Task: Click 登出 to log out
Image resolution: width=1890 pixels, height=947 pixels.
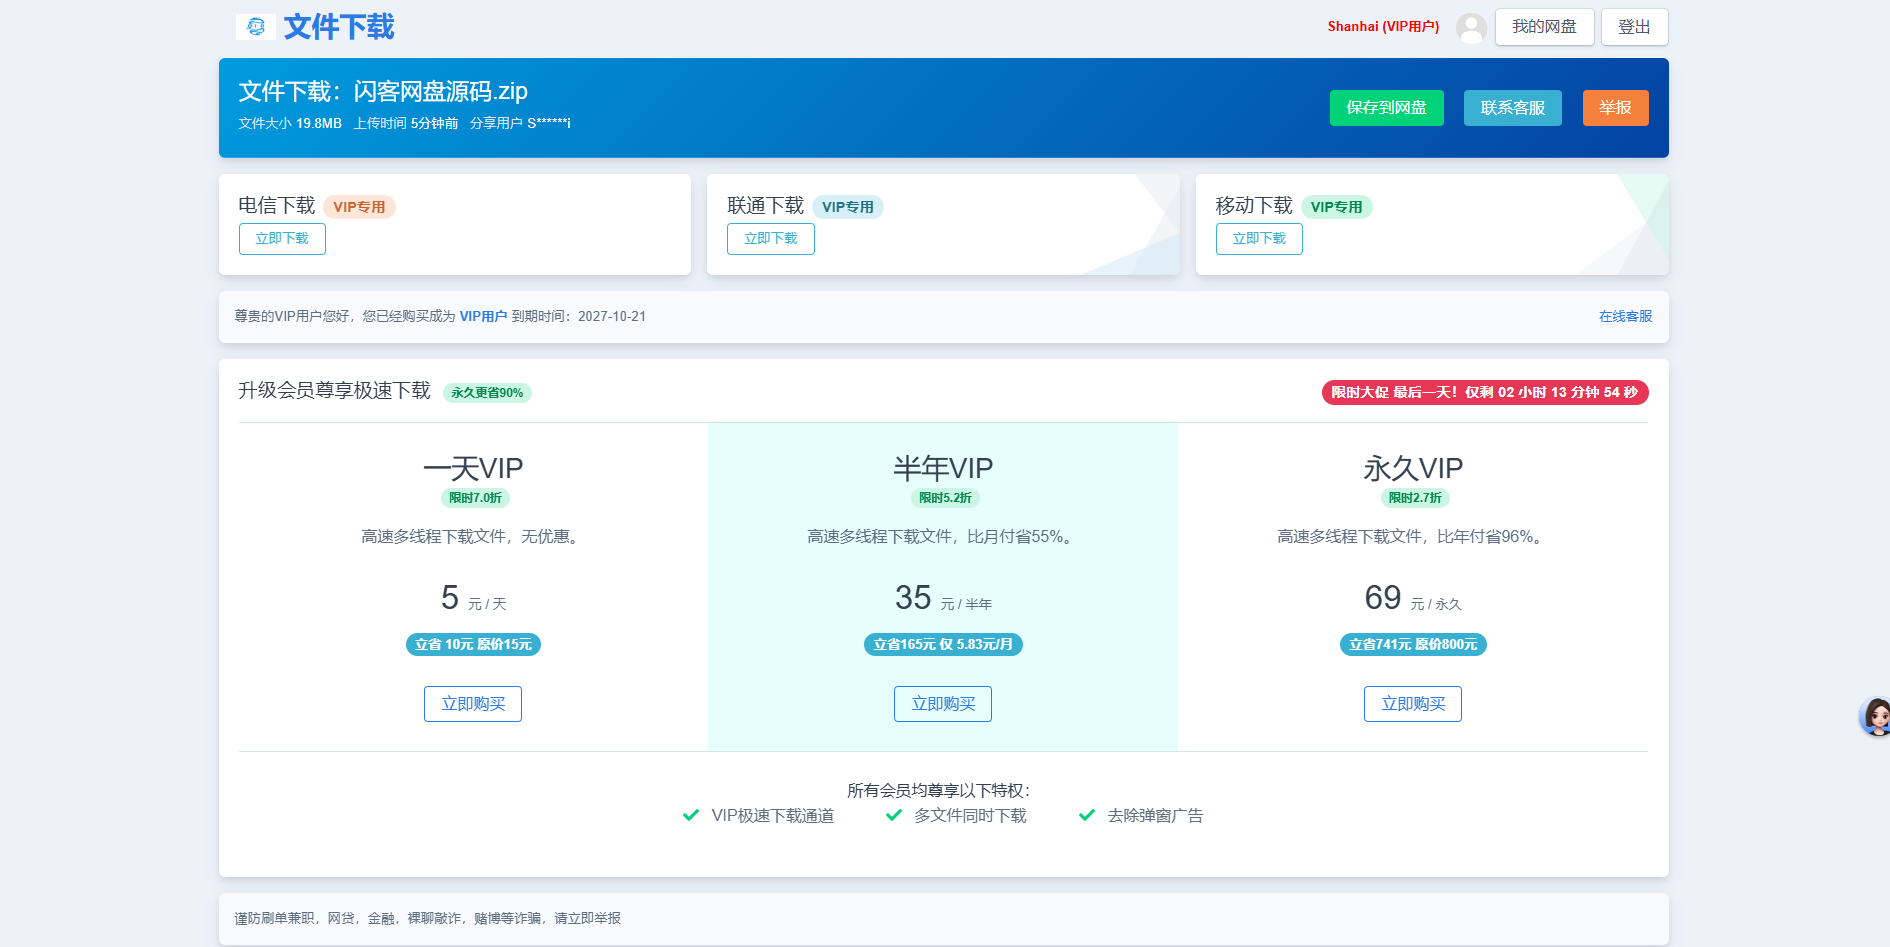Action: click(1634, 27)
